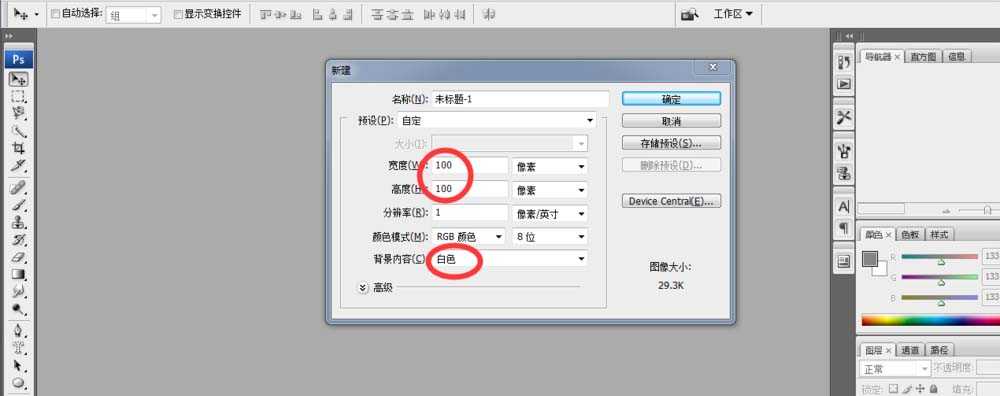Screen dimensions: 1000x396
Task: Open the Character panel icon
Action: point(844,207)
